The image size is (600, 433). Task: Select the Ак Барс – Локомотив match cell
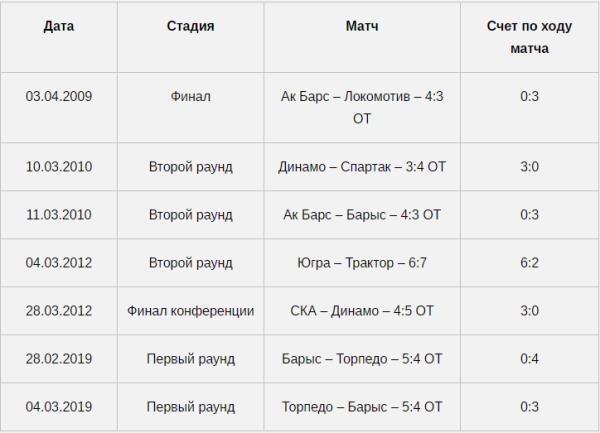coord(362,107)
